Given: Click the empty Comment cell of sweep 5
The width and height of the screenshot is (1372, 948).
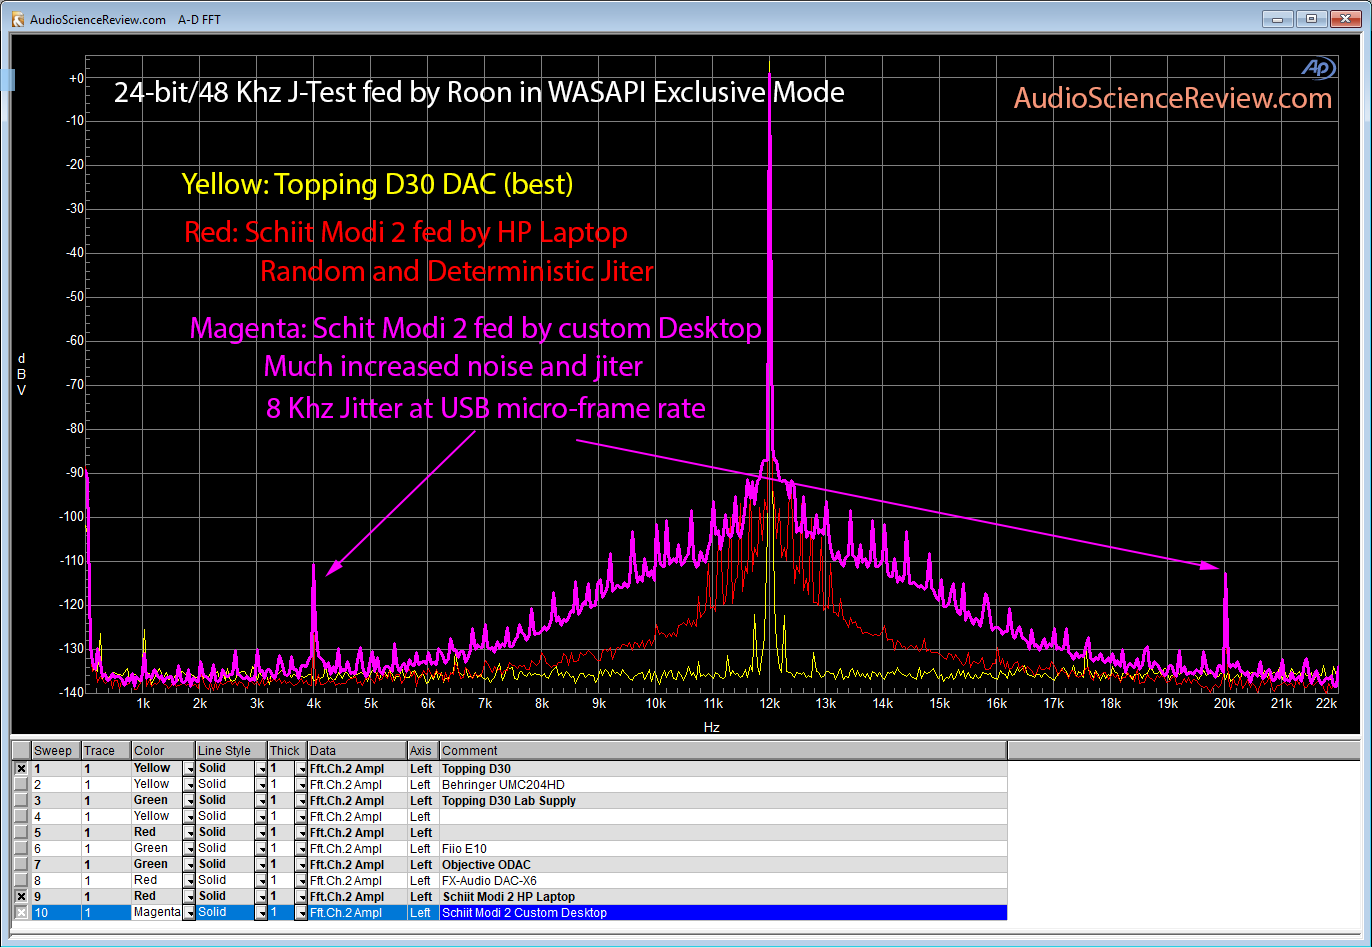Looking at the screenshot, I should click(723, 832).
